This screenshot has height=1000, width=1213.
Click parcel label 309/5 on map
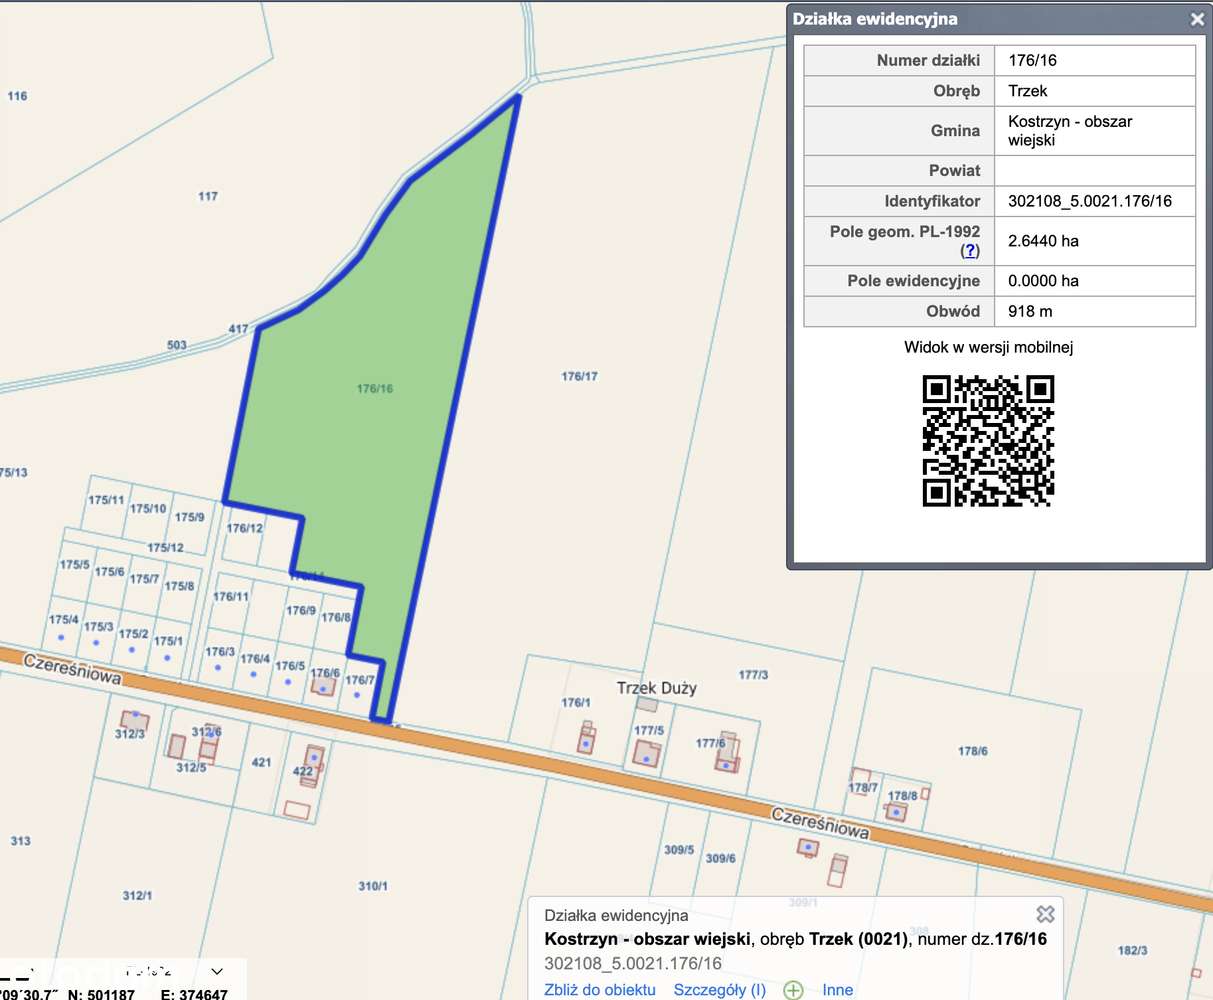point(679,850)
